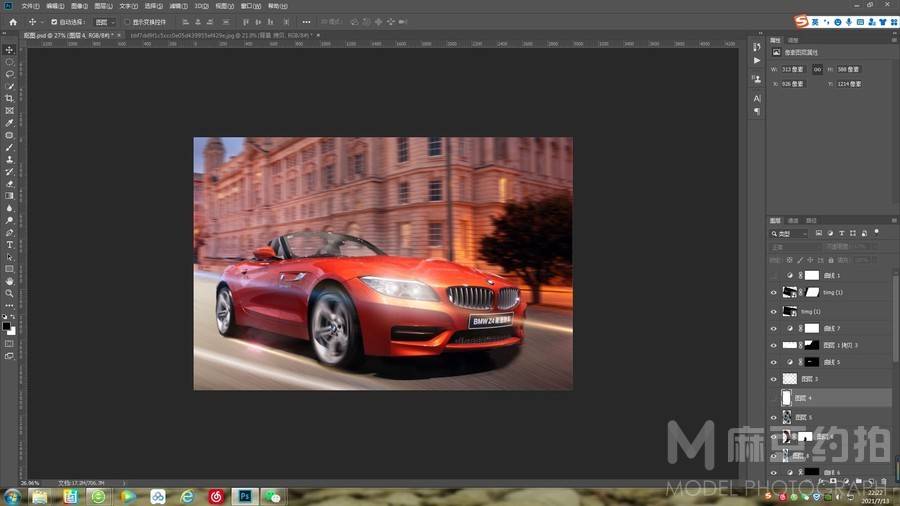The image size is (900, 506).
Task: Select the Path Selection tool
Action: (9, 257)
